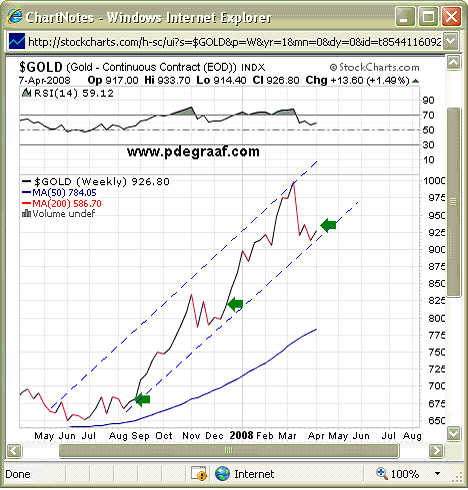Screen dimensions: 468x490
Task: Click the zoom magnifier icon
Action: [x=382, y=474]
